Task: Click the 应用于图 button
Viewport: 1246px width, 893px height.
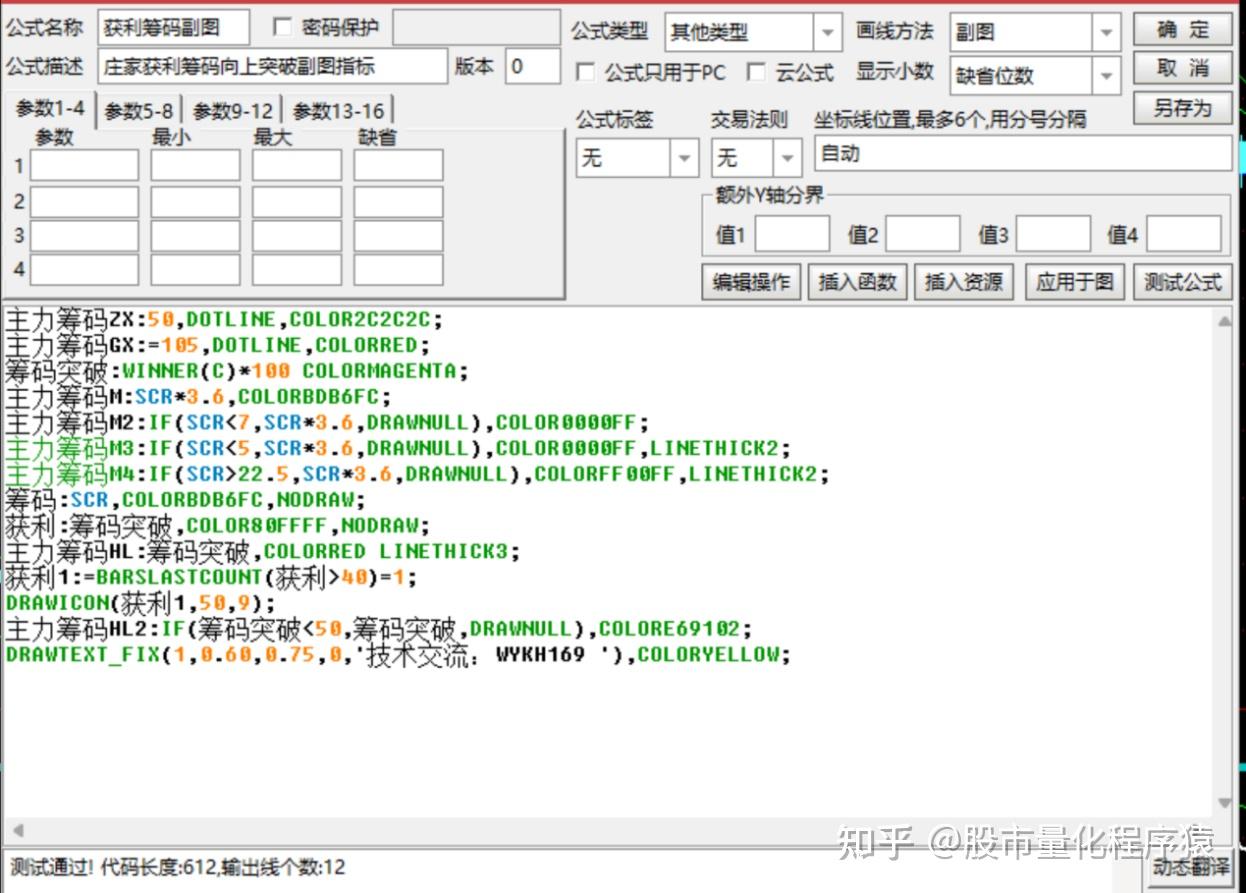Action: pos(1075,282)
